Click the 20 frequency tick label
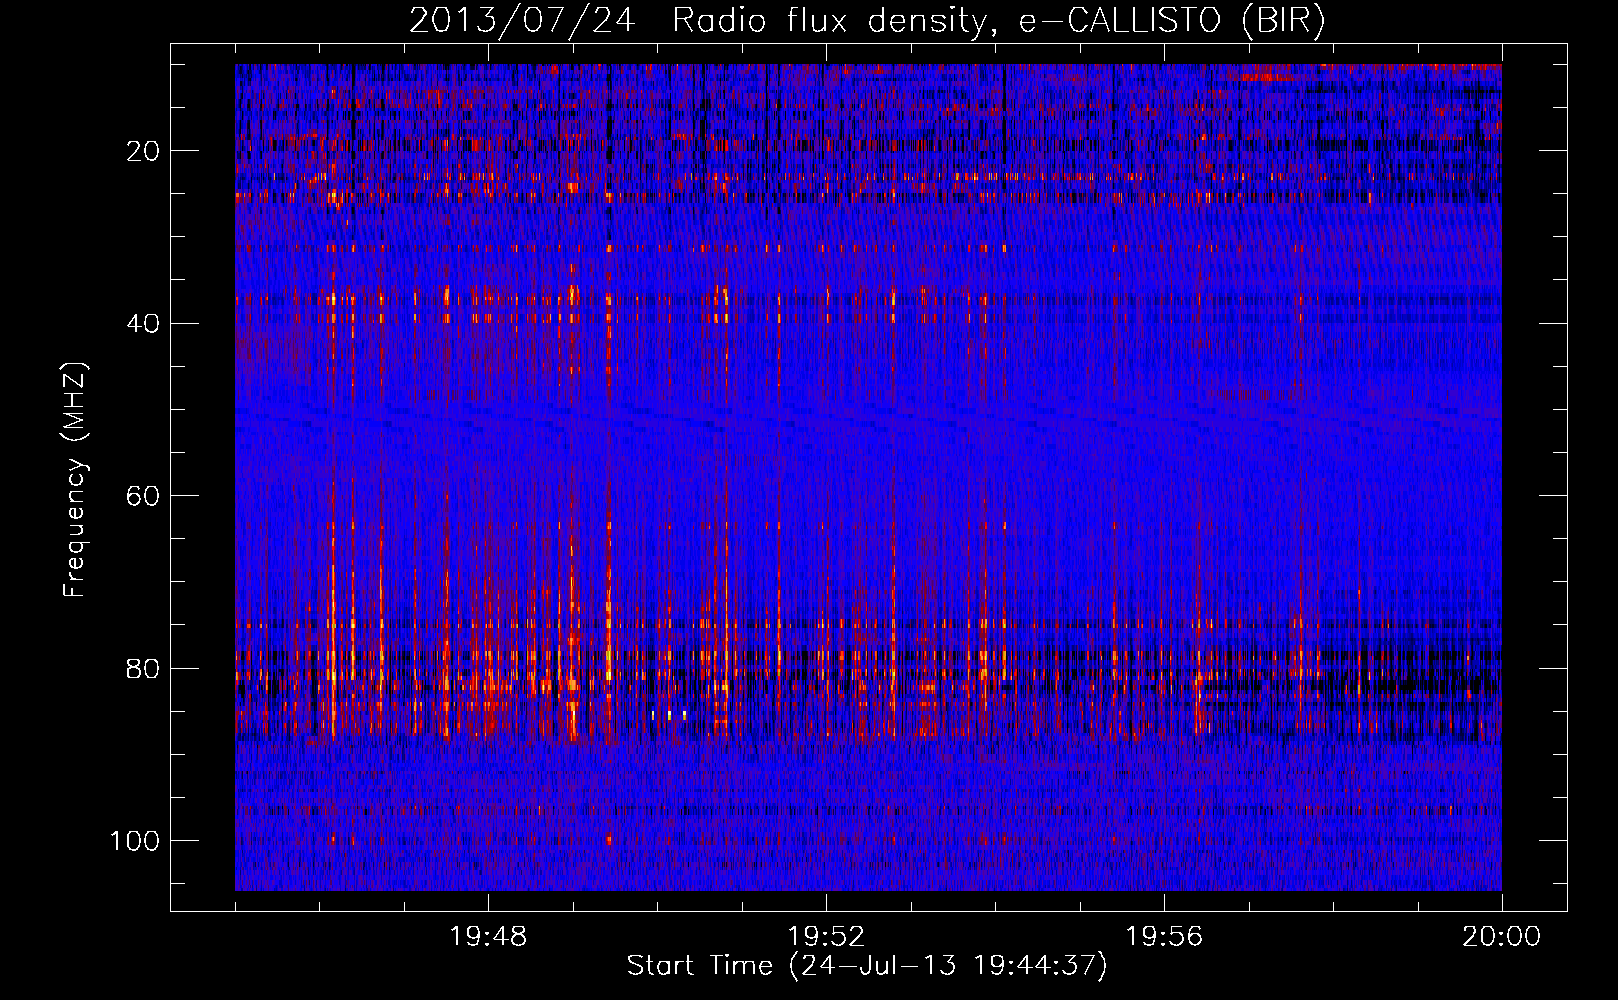 pos(144,151)
